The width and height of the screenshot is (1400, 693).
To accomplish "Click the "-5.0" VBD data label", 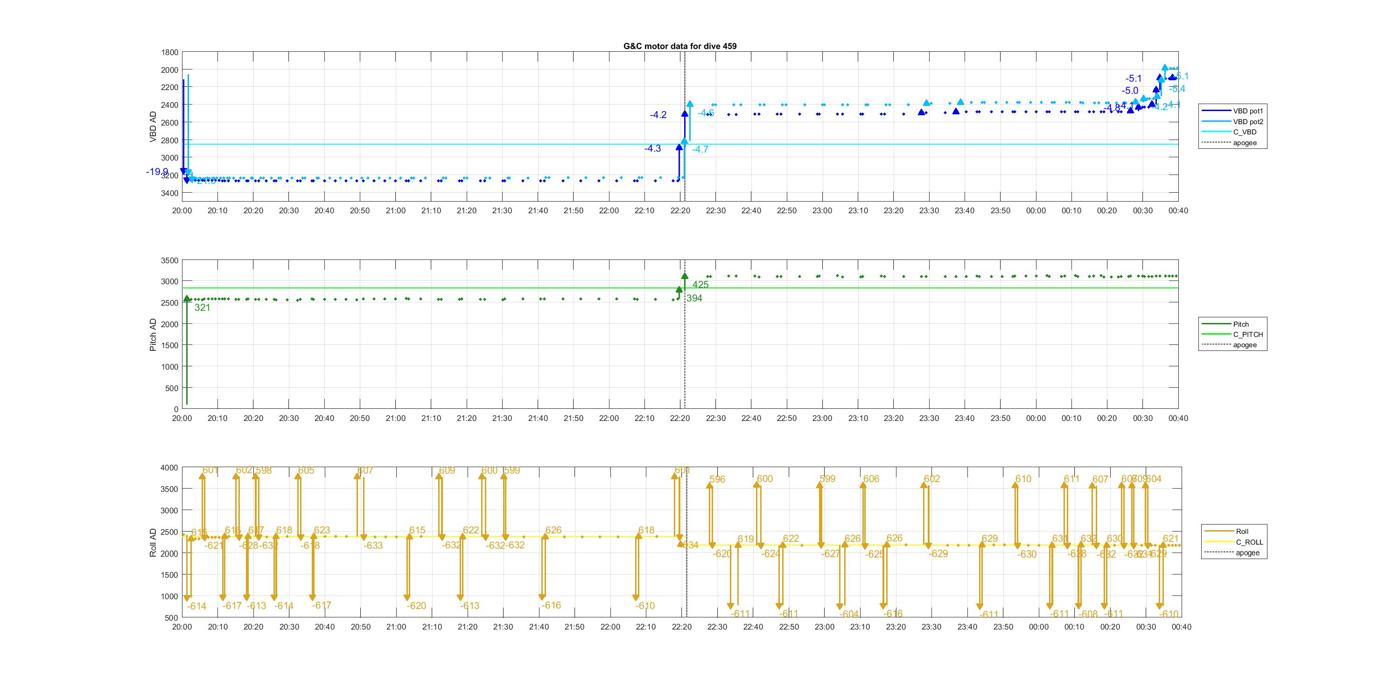I will (1130, 91).
